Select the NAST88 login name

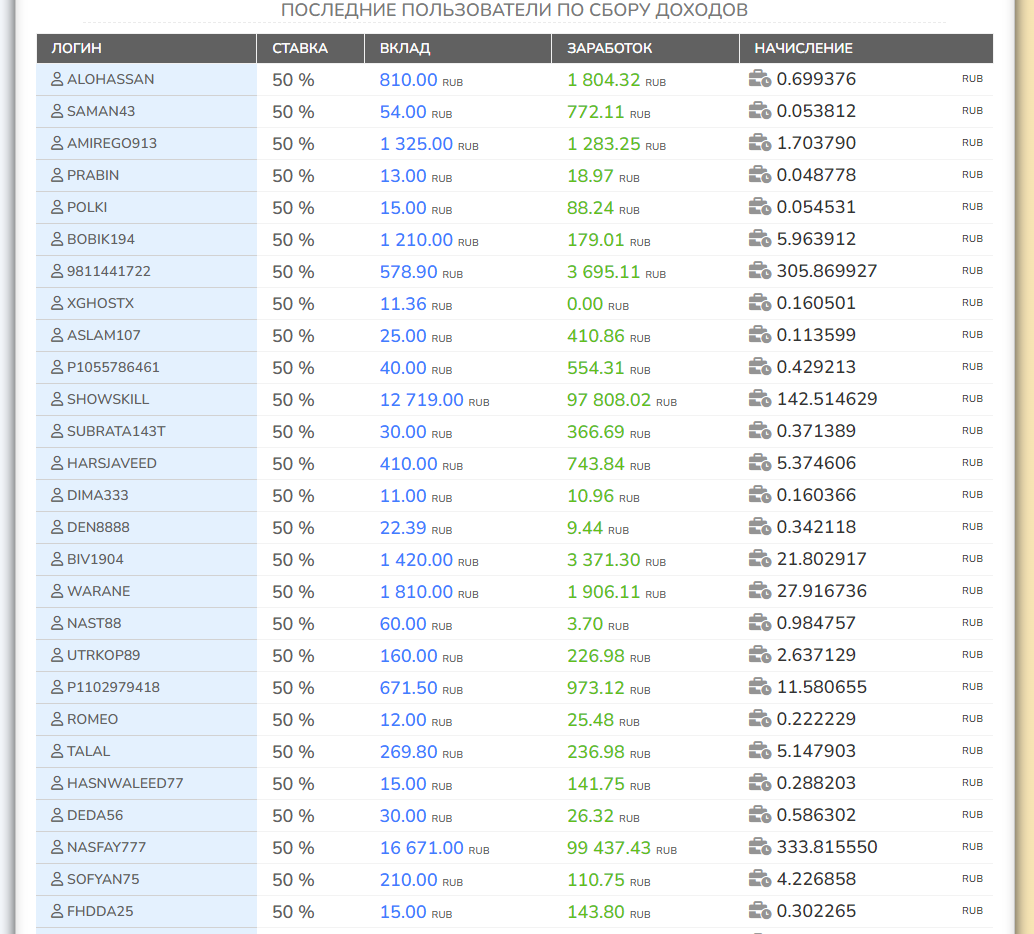pyautogui.click(x=94, y=623)
